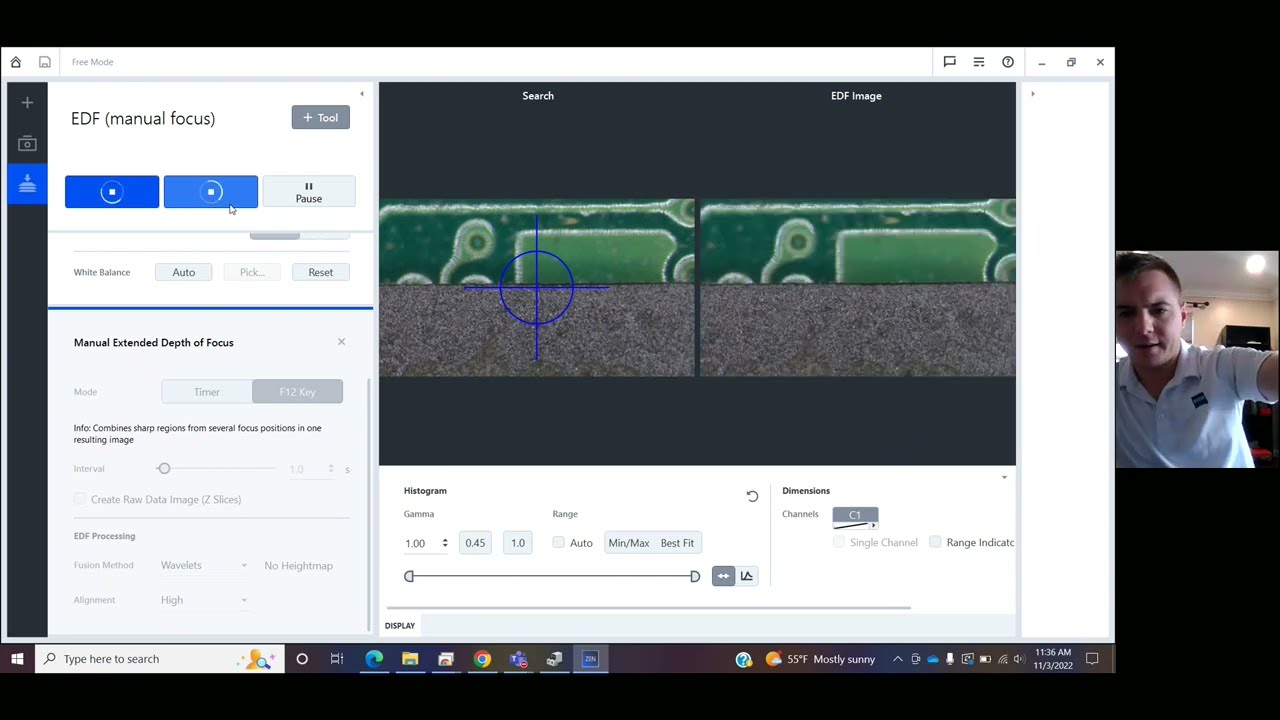
Task: Stop the first blue acquisition button
Action: point(112,192)
